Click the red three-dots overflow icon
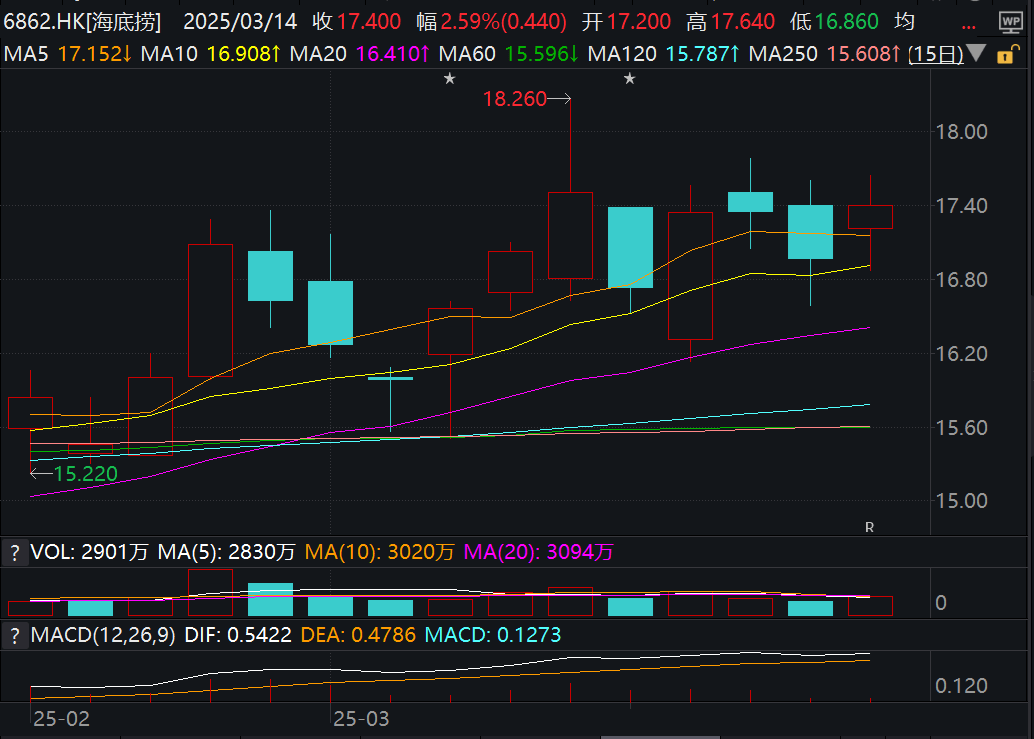Image resolution: width=1034 pixels, height=739 pixels. tap(969, 24)
